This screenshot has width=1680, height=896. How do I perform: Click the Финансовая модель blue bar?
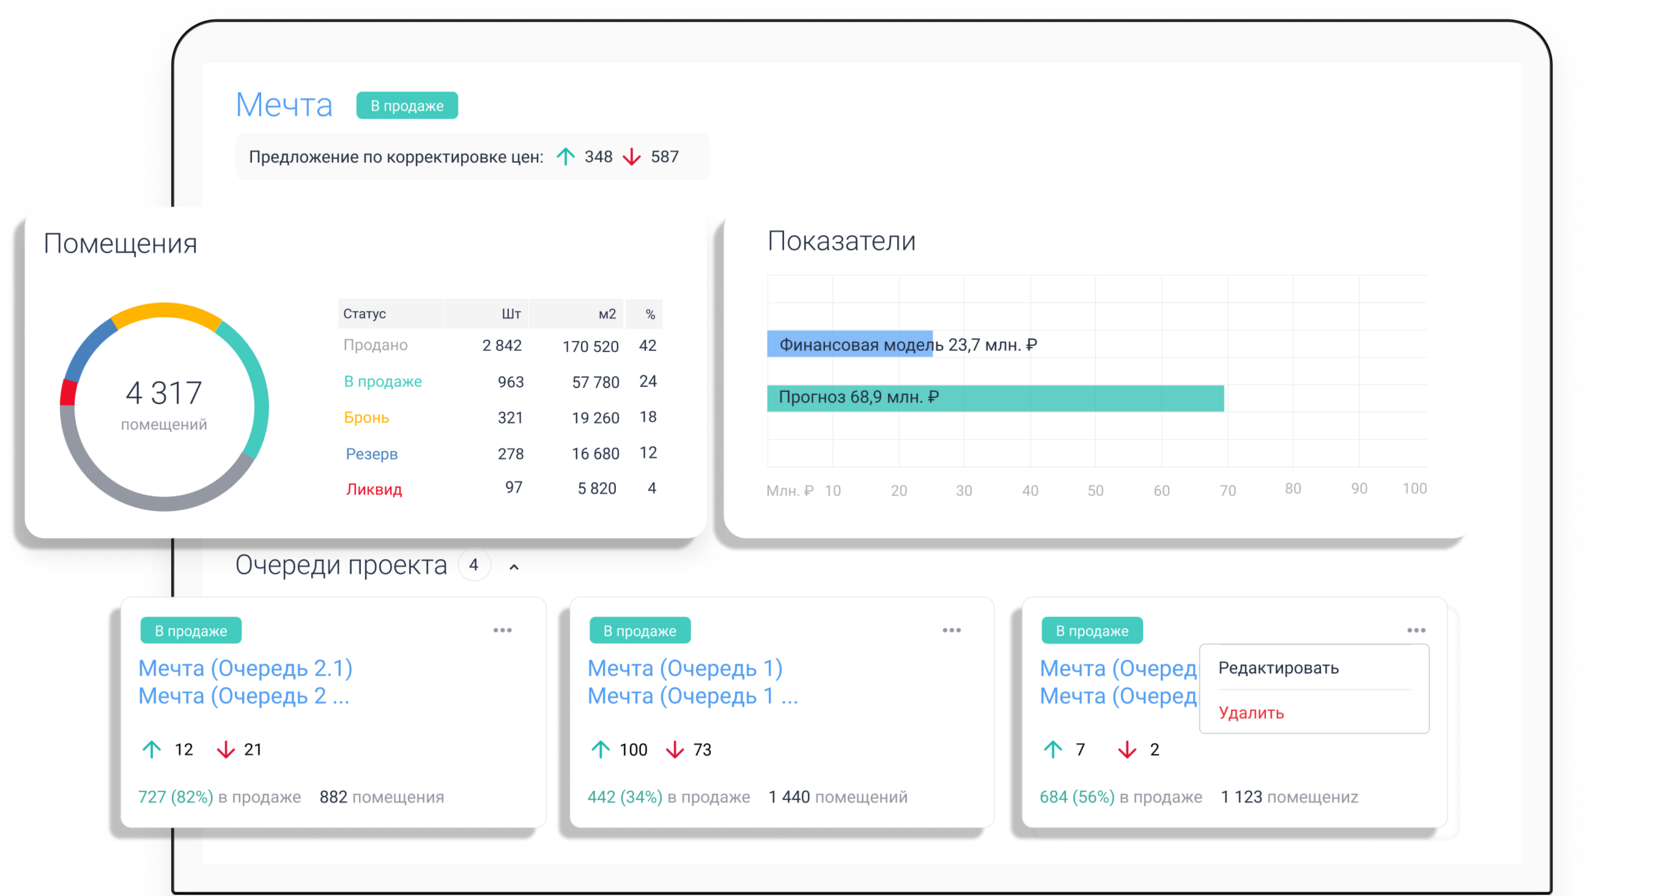[x=850, y=345]
